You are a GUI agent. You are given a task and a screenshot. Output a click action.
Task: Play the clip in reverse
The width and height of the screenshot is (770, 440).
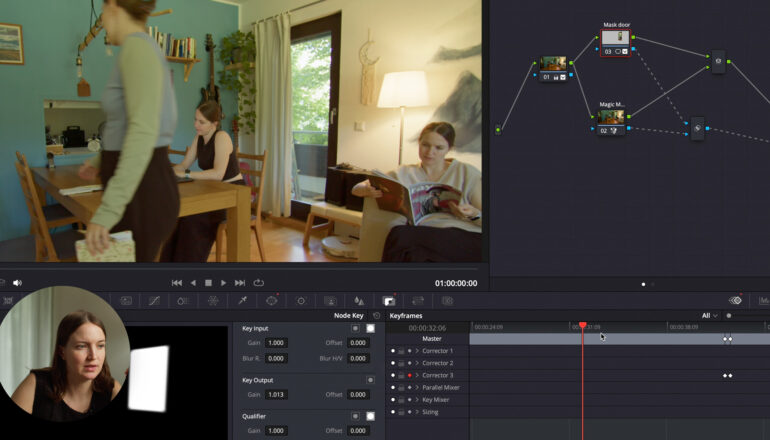pyautogui.click(x=193, y=283)
